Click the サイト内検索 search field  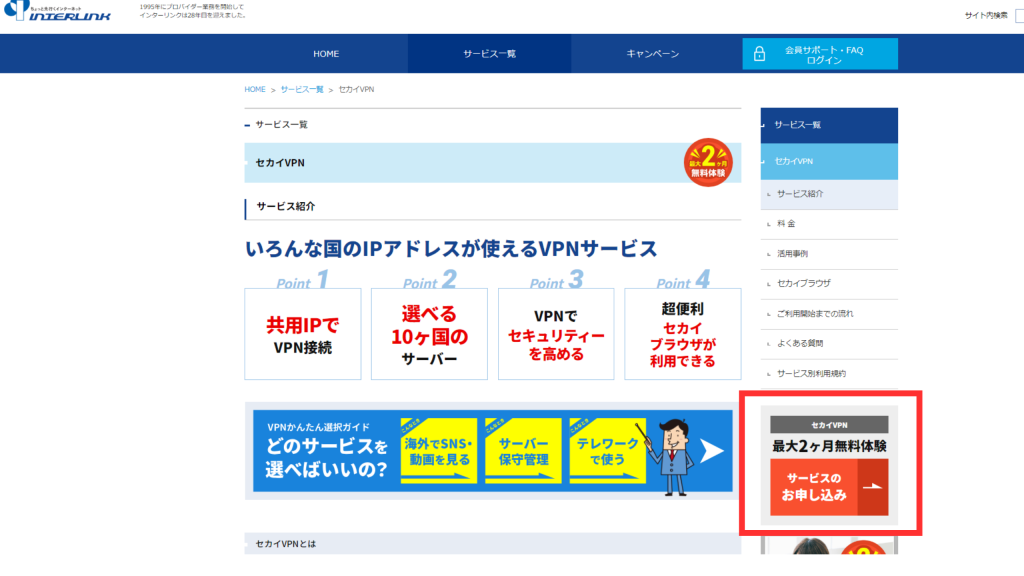[x=1018, y=15]
